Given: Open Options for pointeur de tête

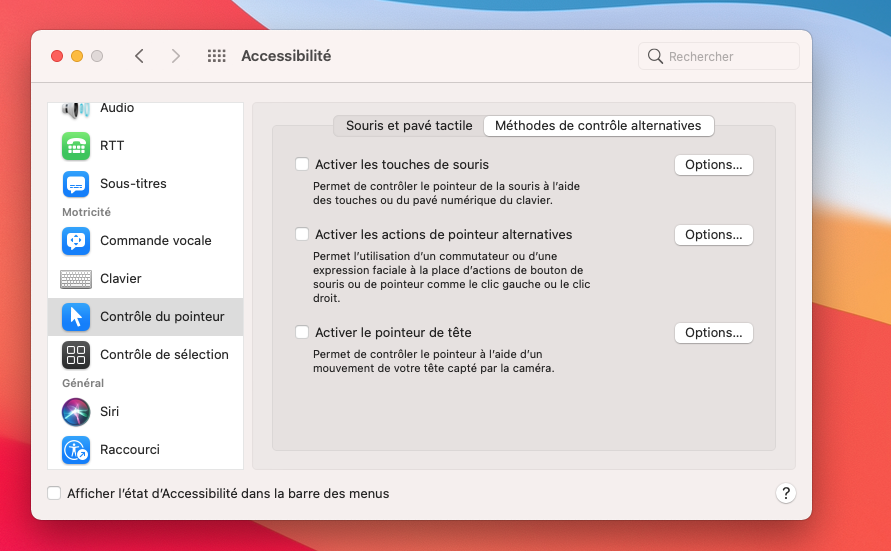Looking at the screenshot, I should pos(714,333).
